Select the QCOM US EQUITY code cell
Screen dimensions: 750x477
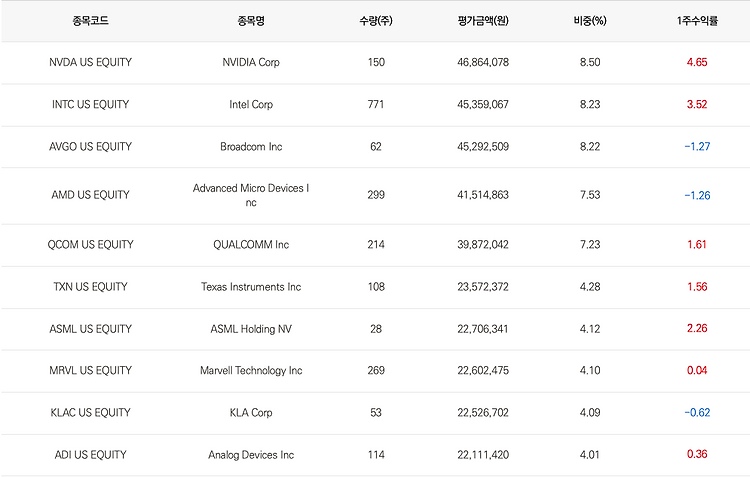click(x=90, y=244)
